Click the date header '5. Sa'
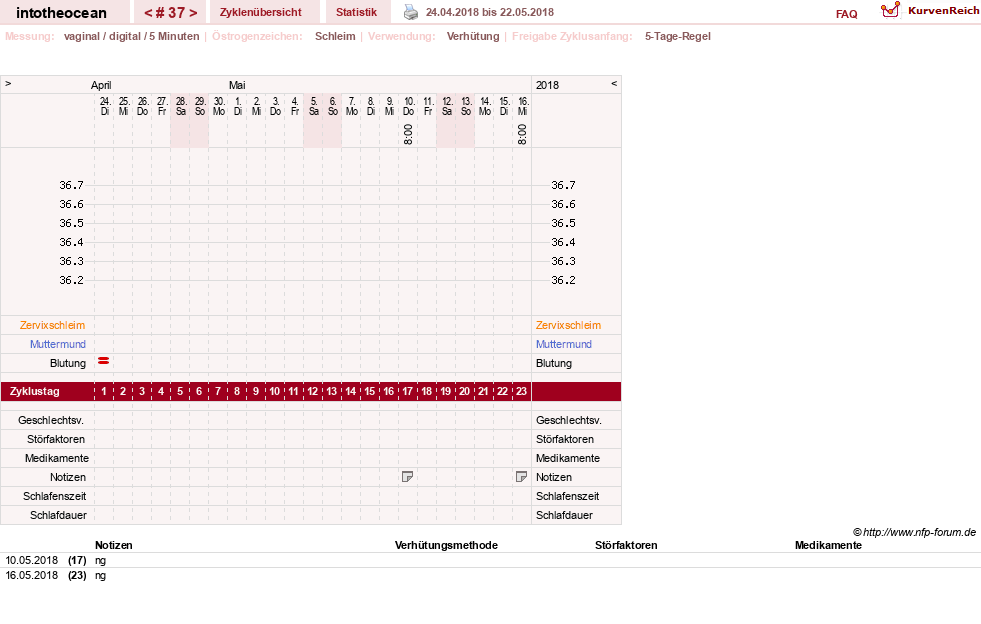This screenshot has width=981, height=624. [x=313, y=106]
